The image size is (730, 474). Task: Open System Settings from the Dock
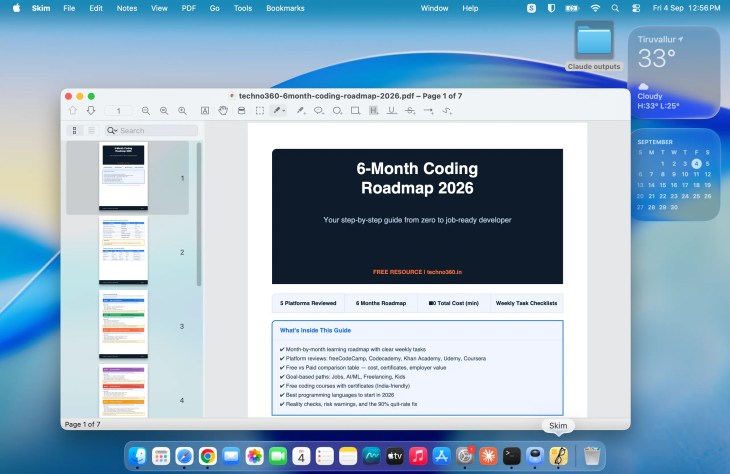point(465,456)
